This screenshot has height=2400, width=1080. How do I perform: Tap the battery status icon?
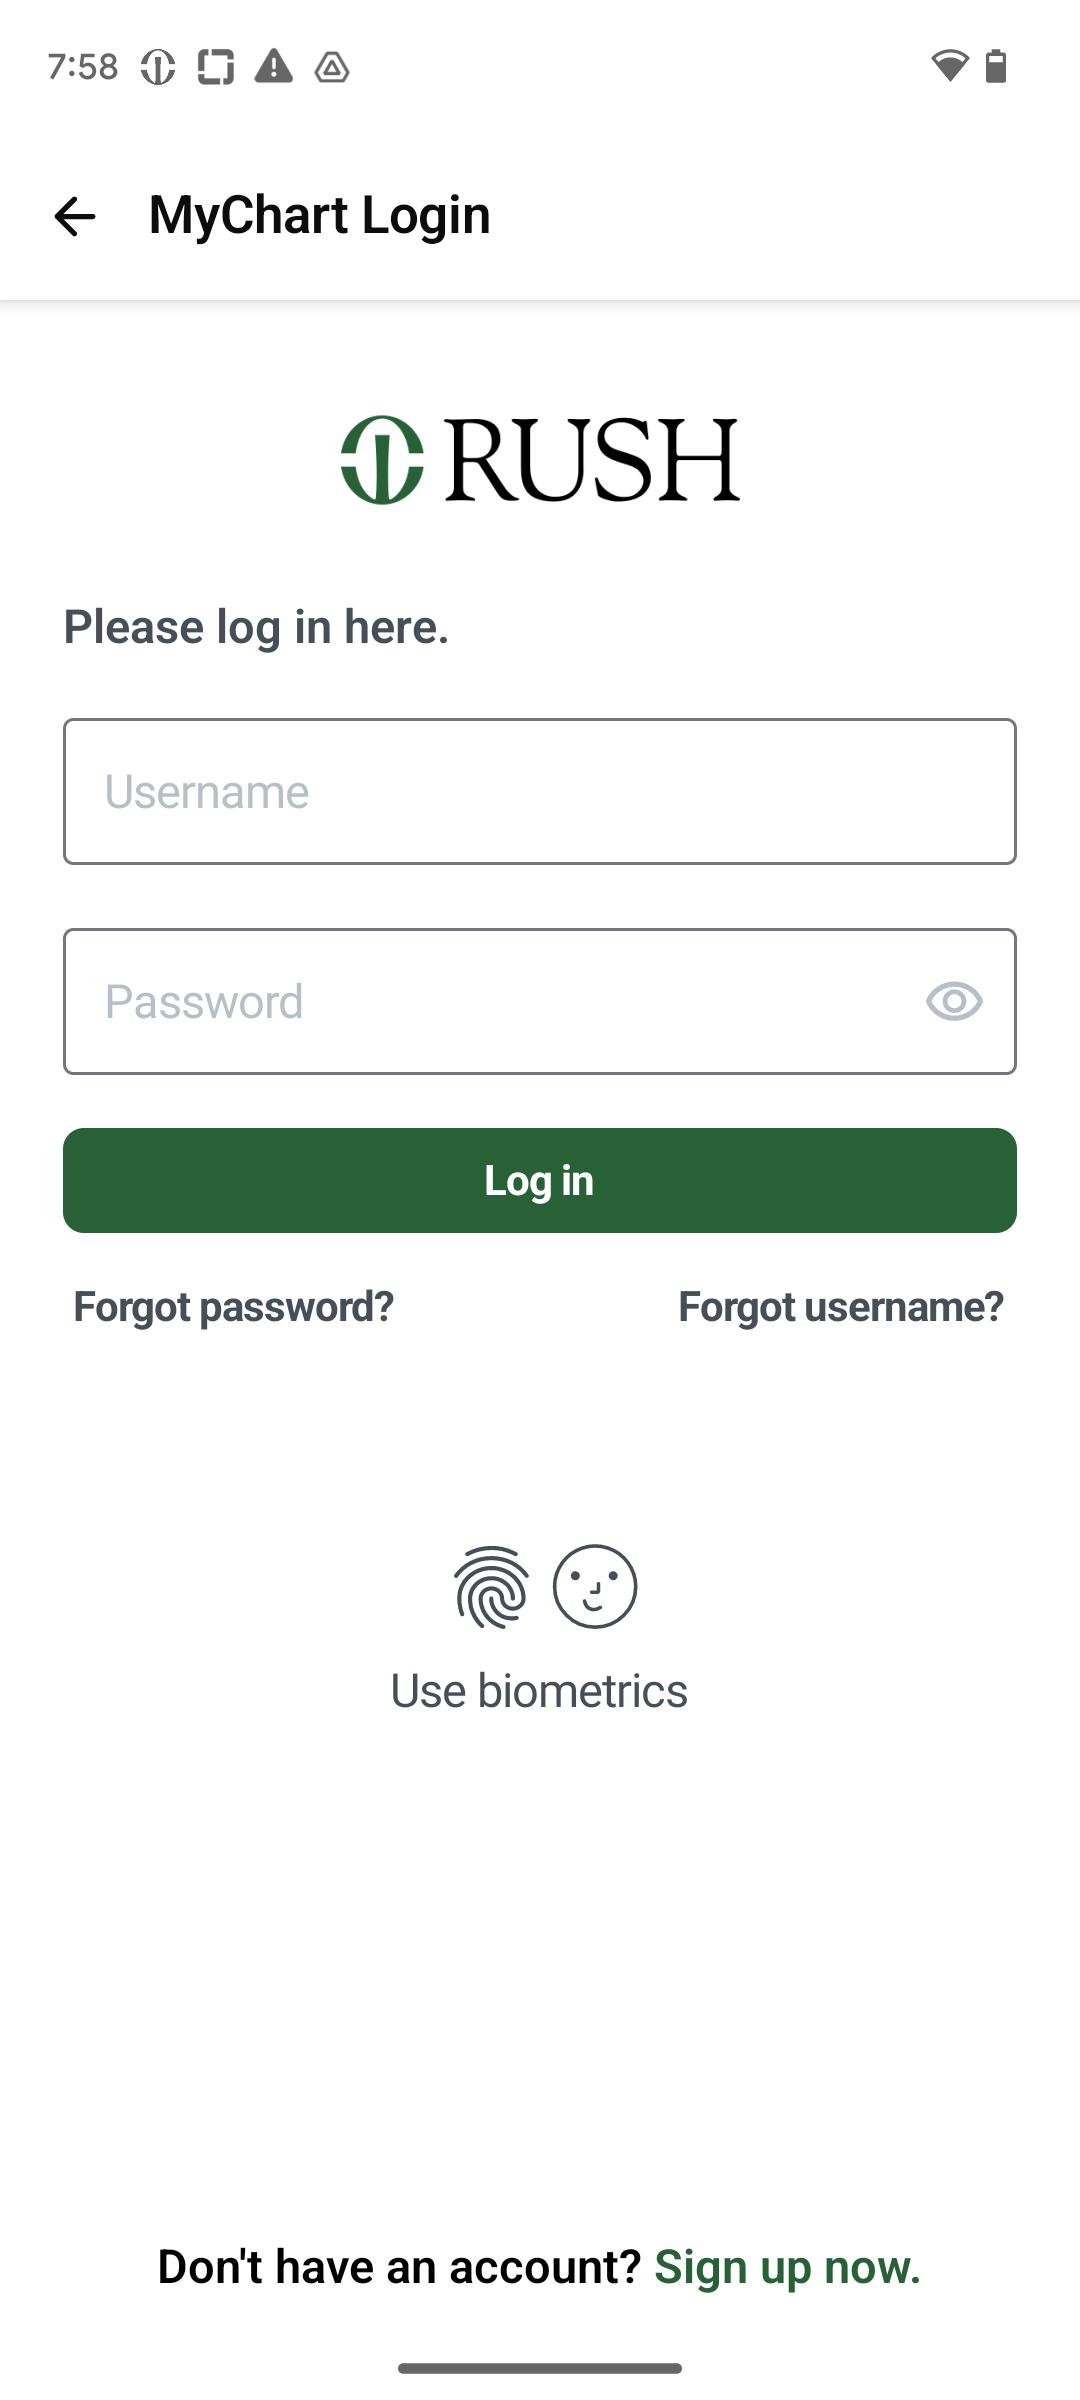[996, 66]
